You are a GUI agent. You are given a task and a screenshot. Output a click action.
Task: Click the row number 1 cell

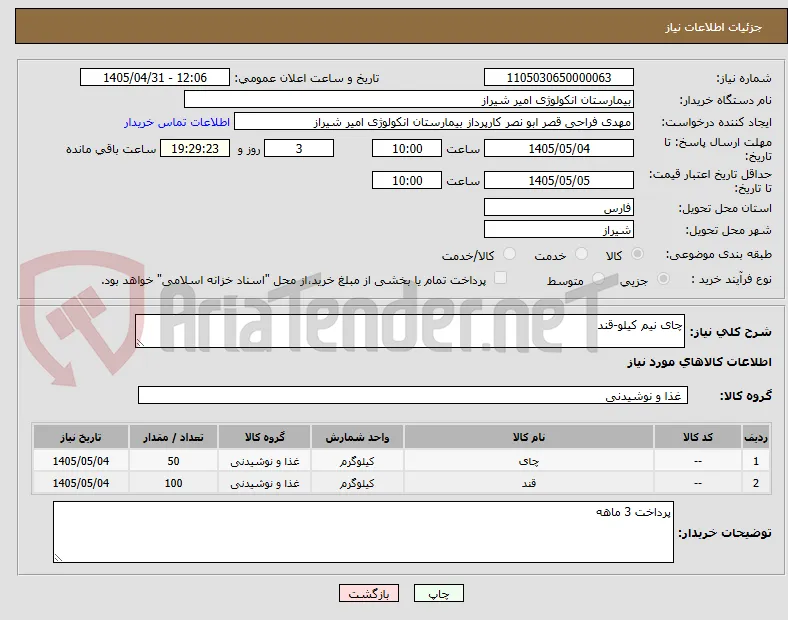[x=756, y=461]
